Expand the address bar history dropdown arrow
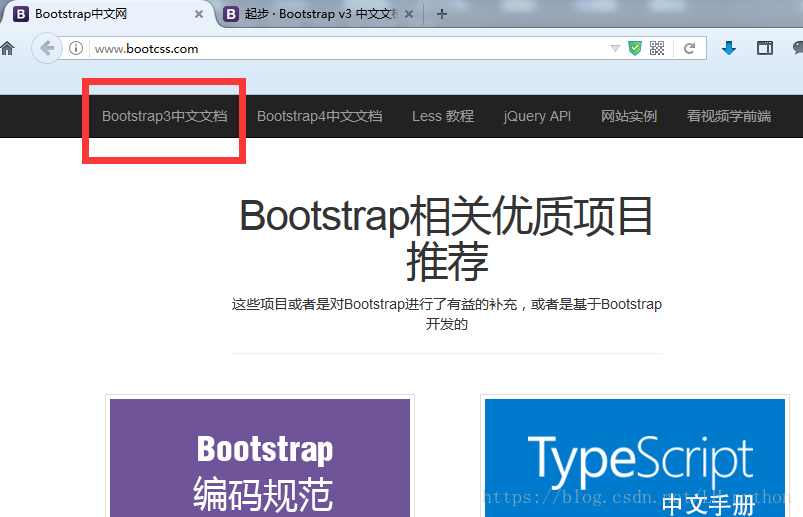Screen dimensions: 803x517 616,49
